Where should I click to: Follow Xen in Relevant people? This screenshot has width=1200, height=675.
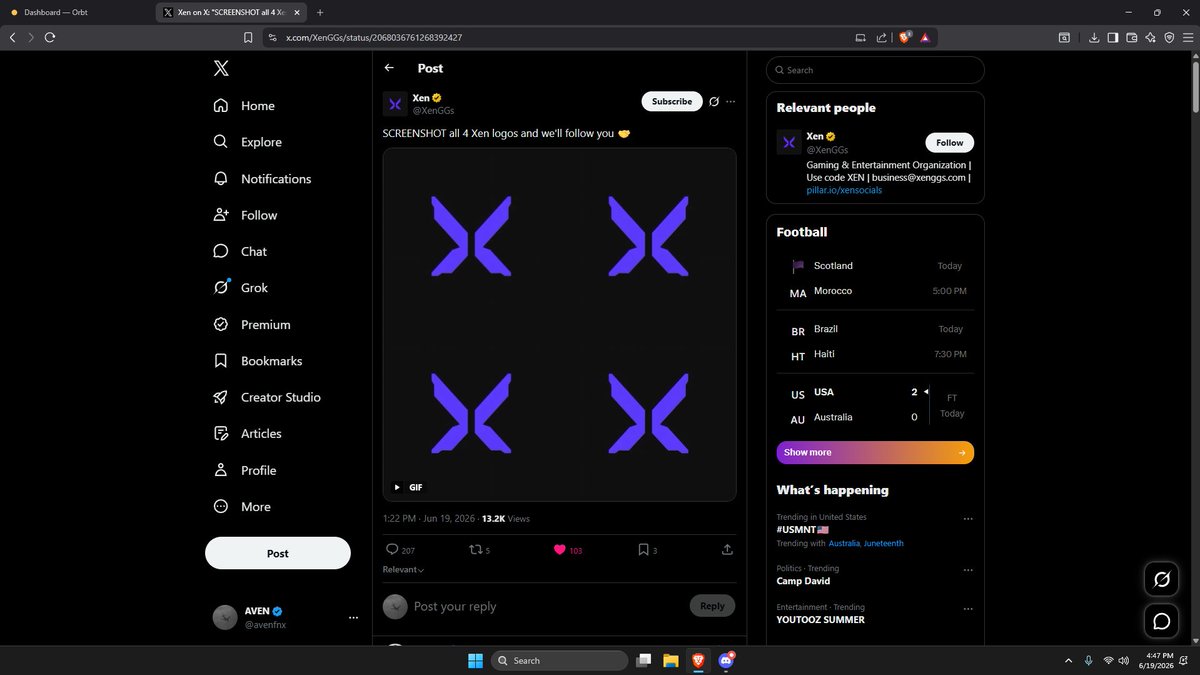[x=950, y=142]
